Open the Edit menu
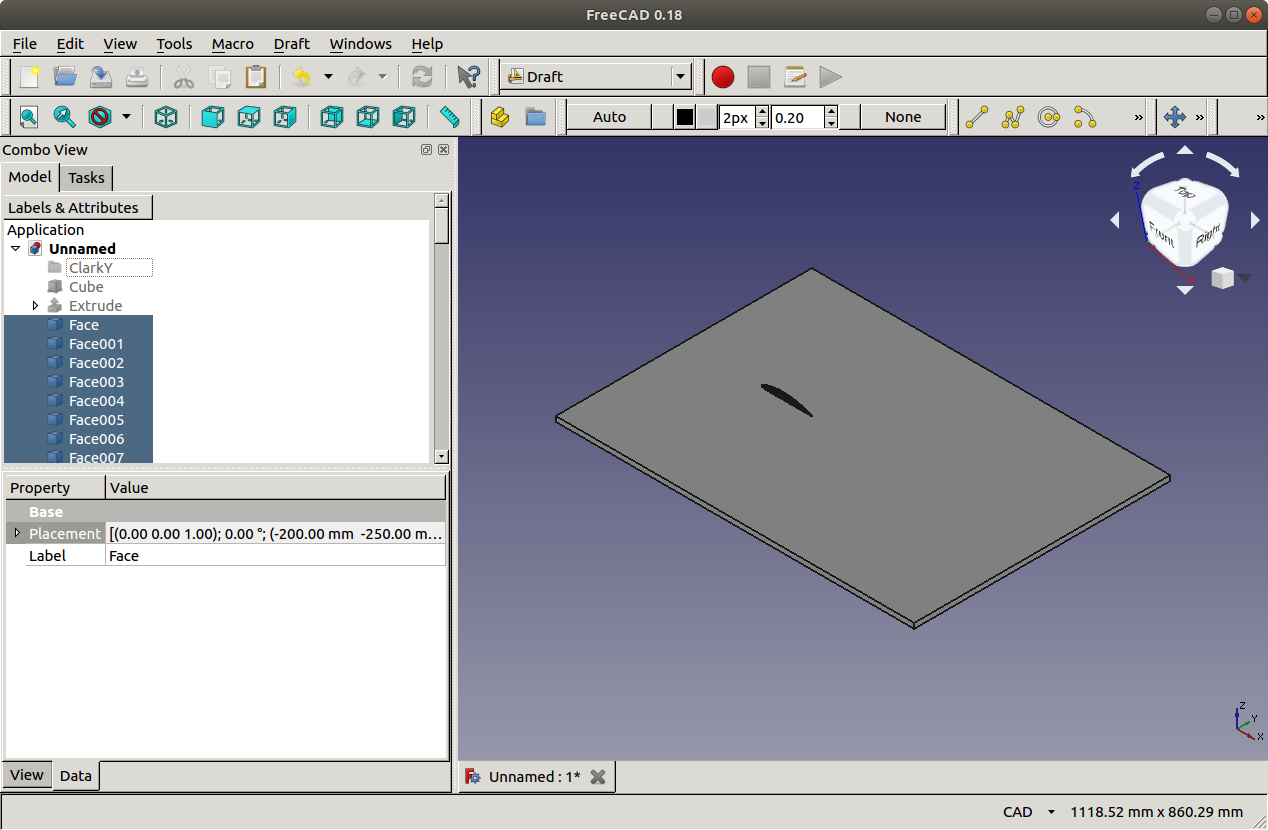The image size is (1268, 830). coord(70,44)
